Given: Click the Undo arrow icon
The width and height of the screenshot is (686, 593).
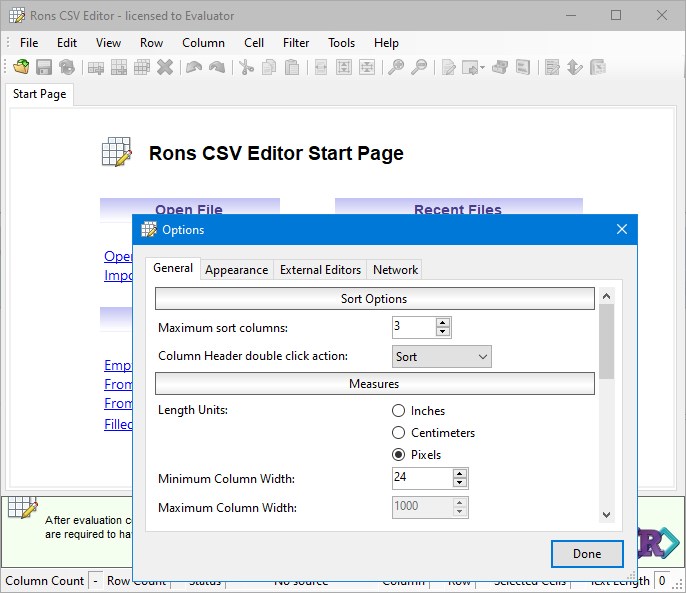Looking at the screenshot, I should point(193,67).
